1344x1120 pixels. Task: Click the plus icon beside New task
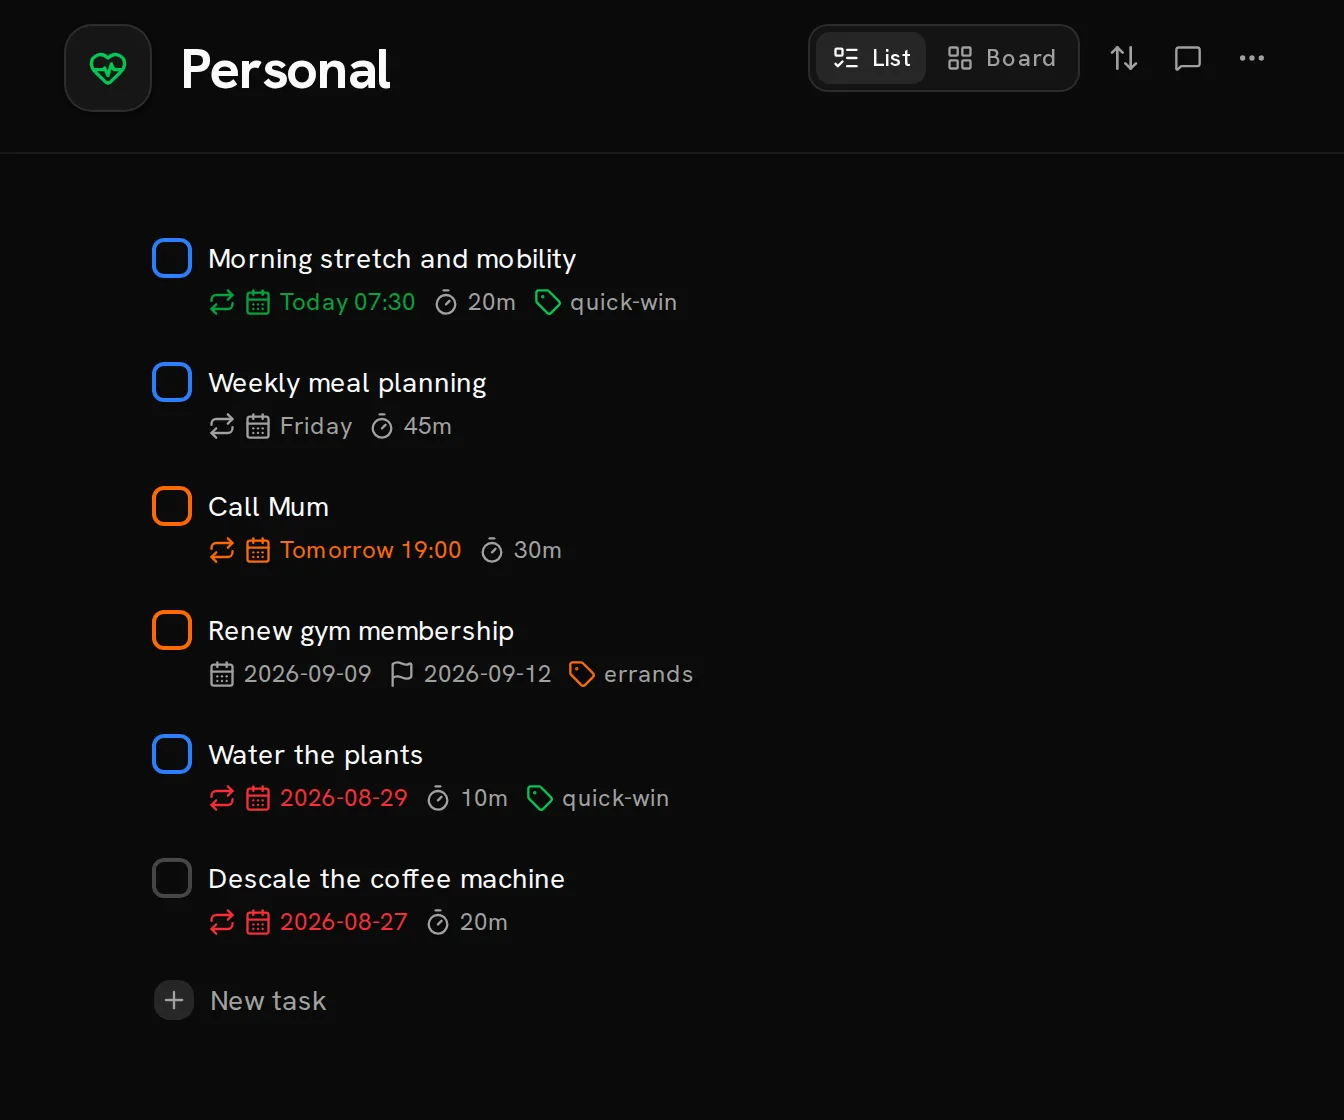(174, 1000)
